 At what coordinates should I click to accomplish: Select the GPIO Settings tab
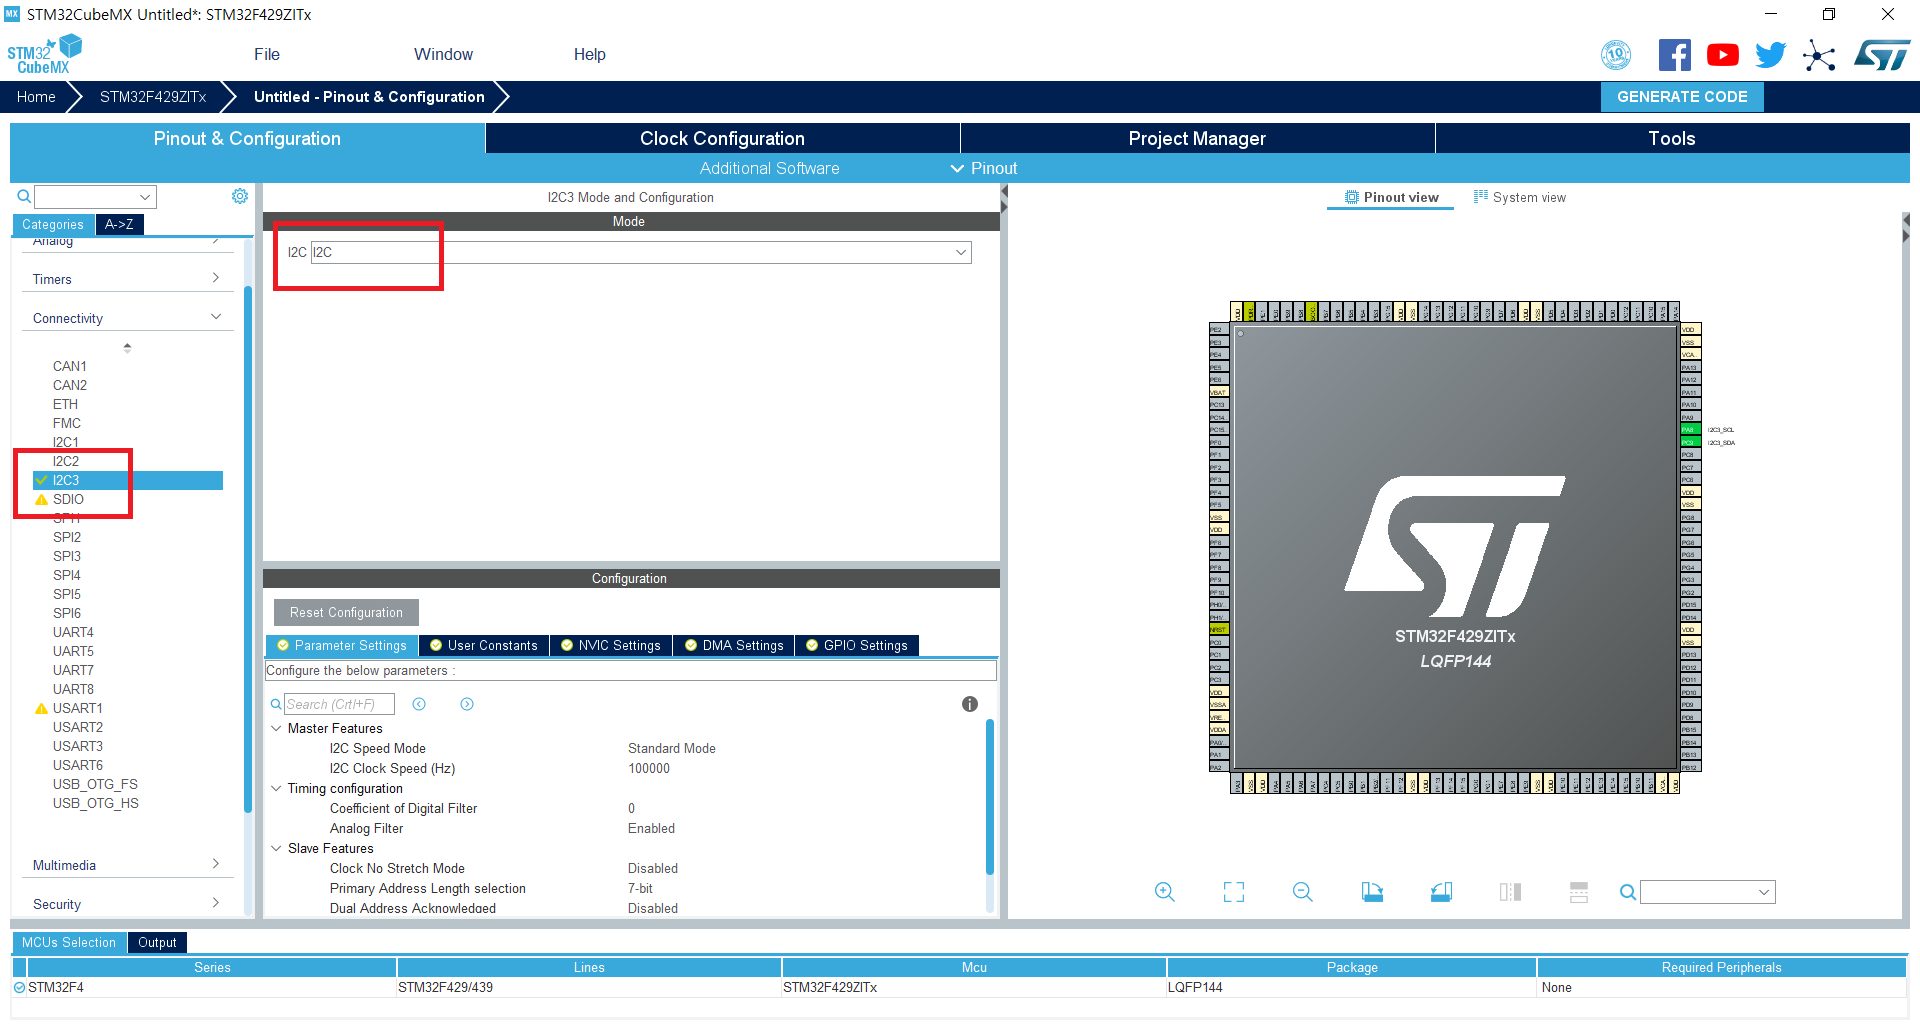pos(857,645)
